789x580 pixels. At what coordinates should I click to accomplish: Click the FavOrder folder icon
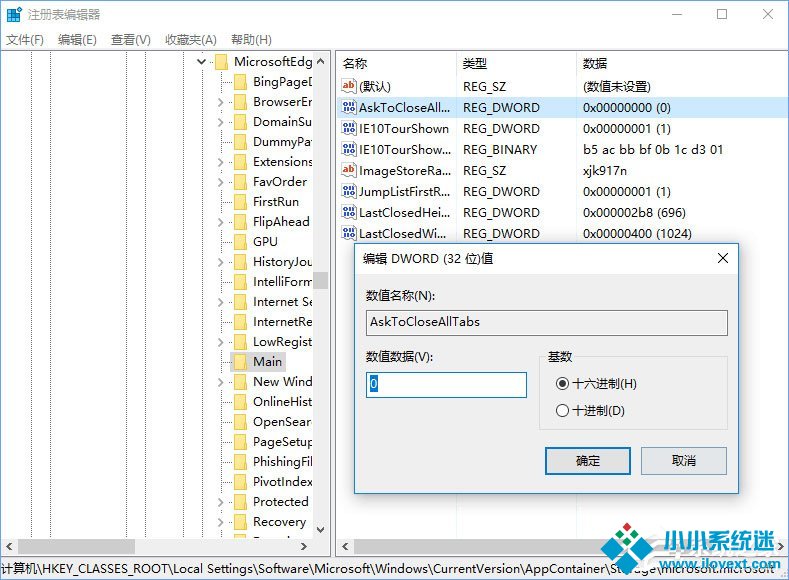pos(241,182)
